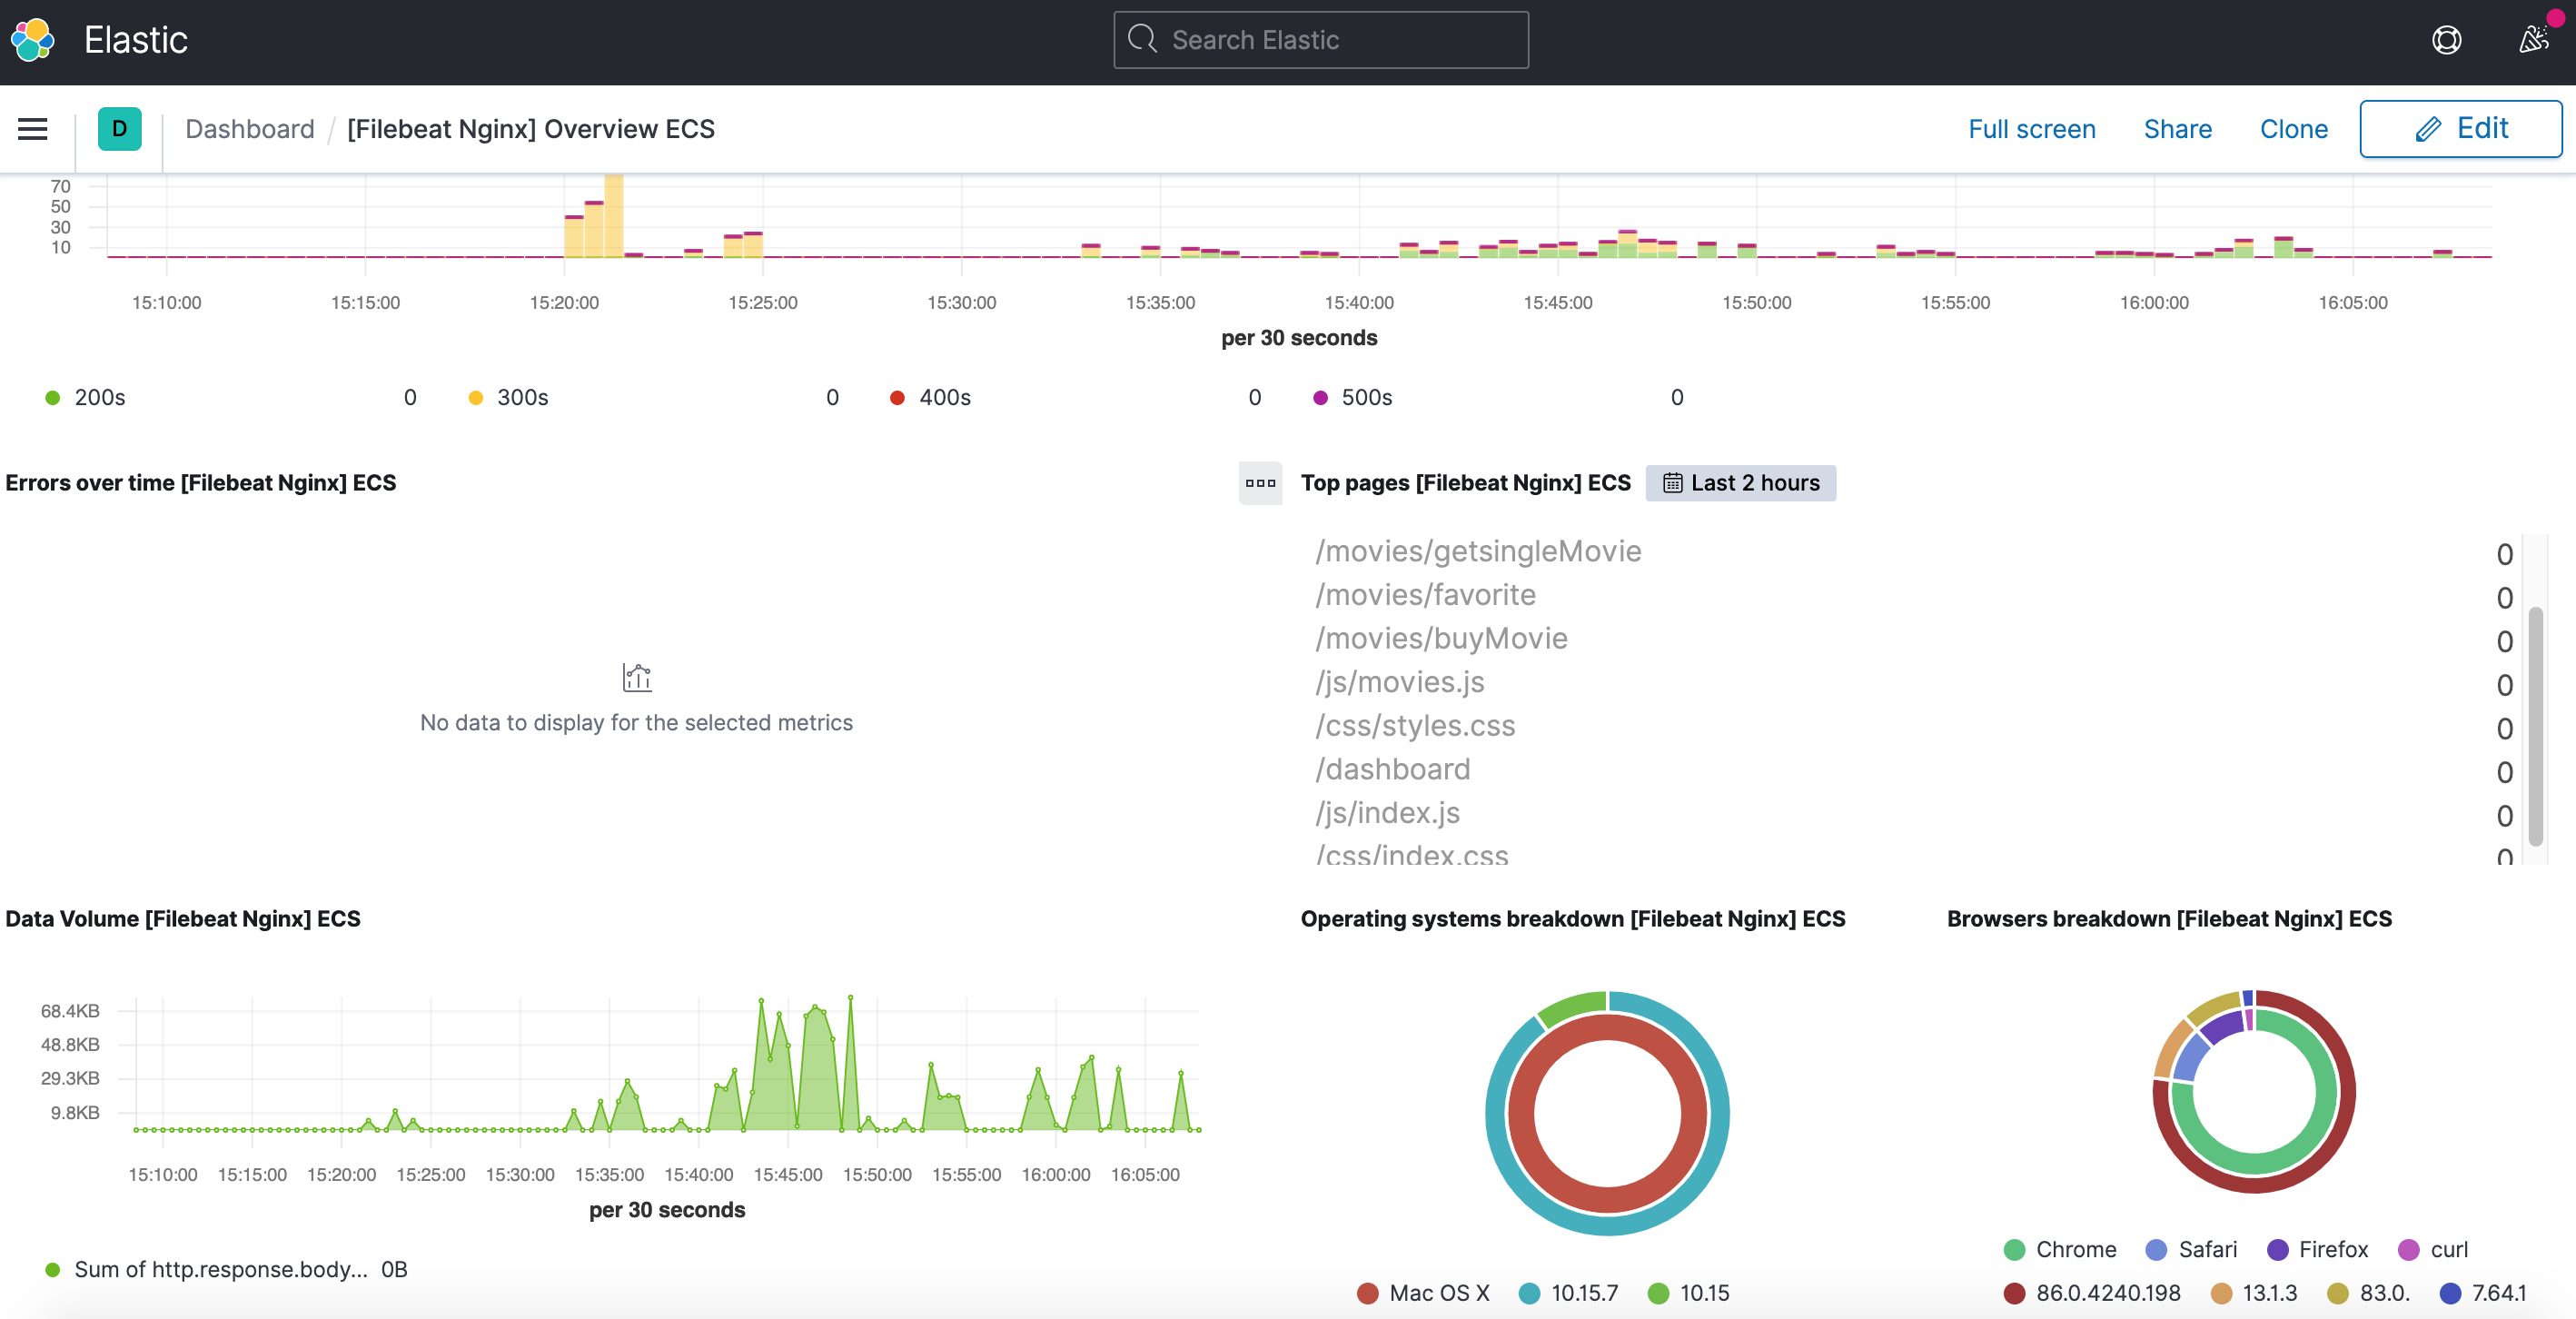Screen dimensions: 2576x1319
Task: Click the calendar icon in time badge
Action: pos(1672,483)
